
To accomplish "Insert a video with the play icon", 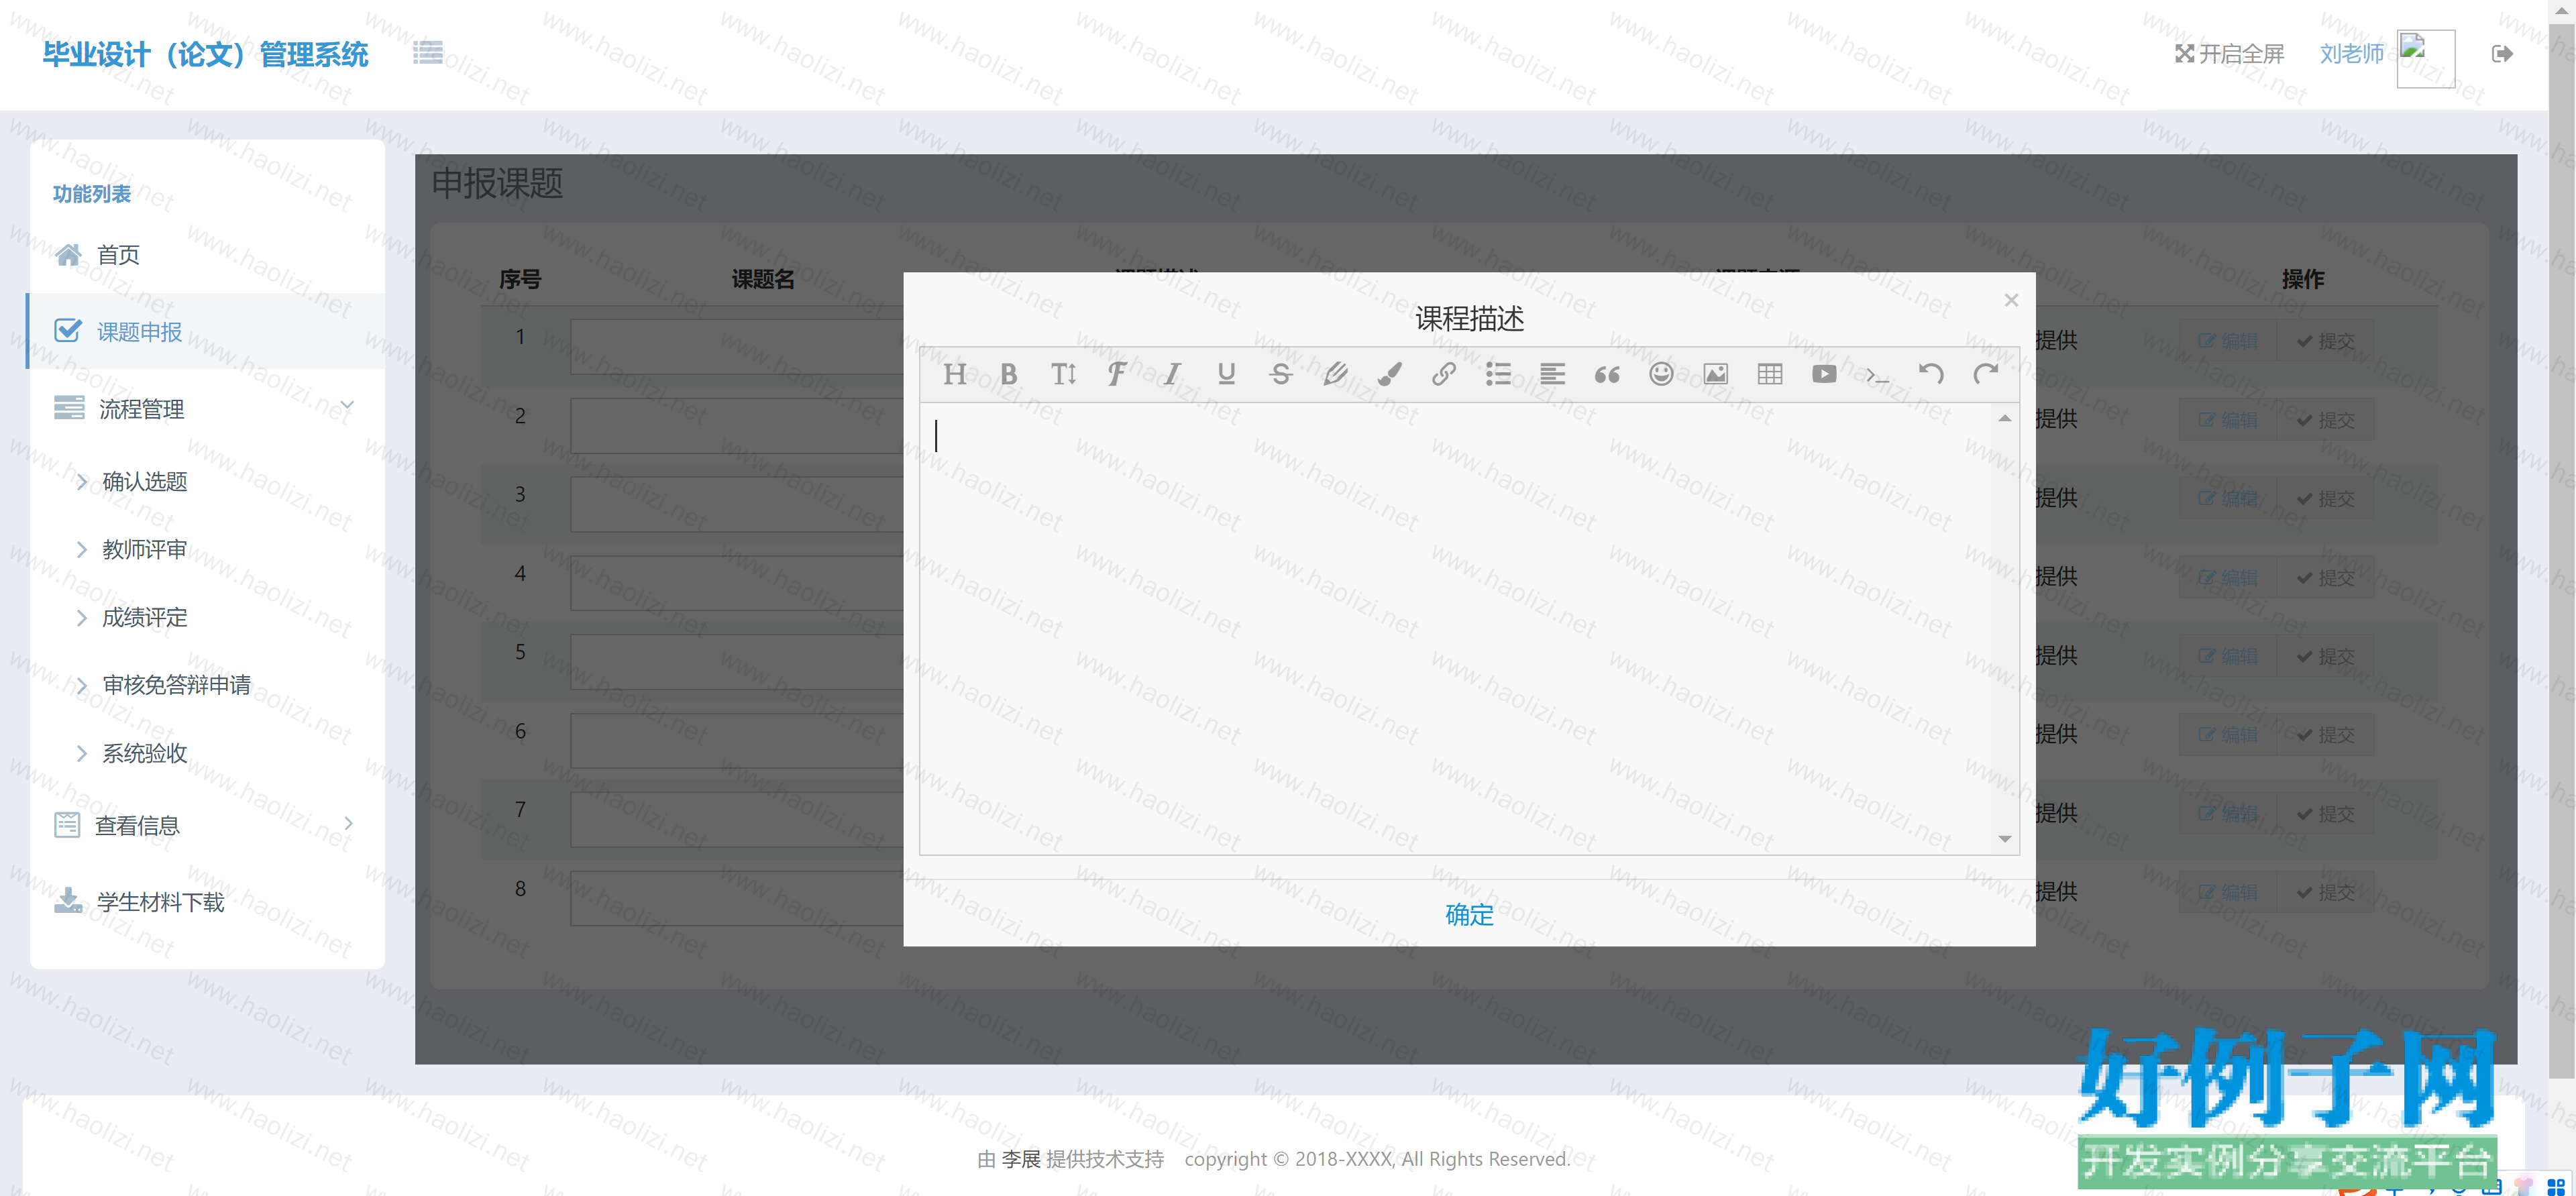I will [x=1823, y=374].
